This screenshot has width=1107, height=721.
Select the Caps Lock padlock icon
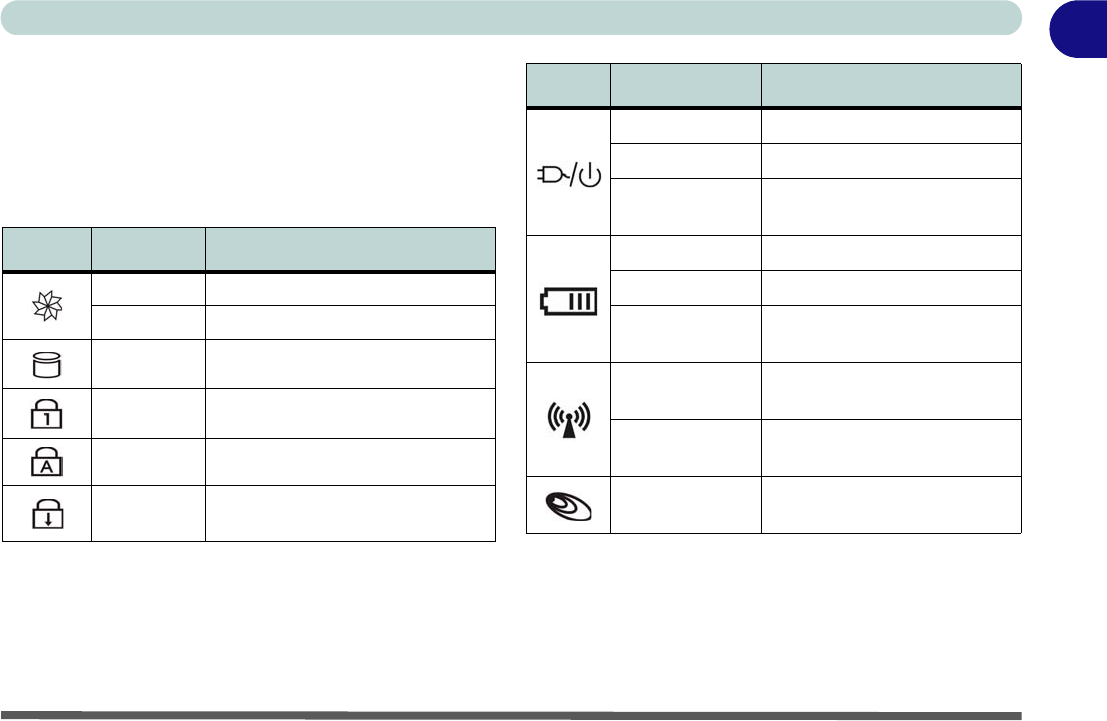pyautogui.click(x=46, y=462)
